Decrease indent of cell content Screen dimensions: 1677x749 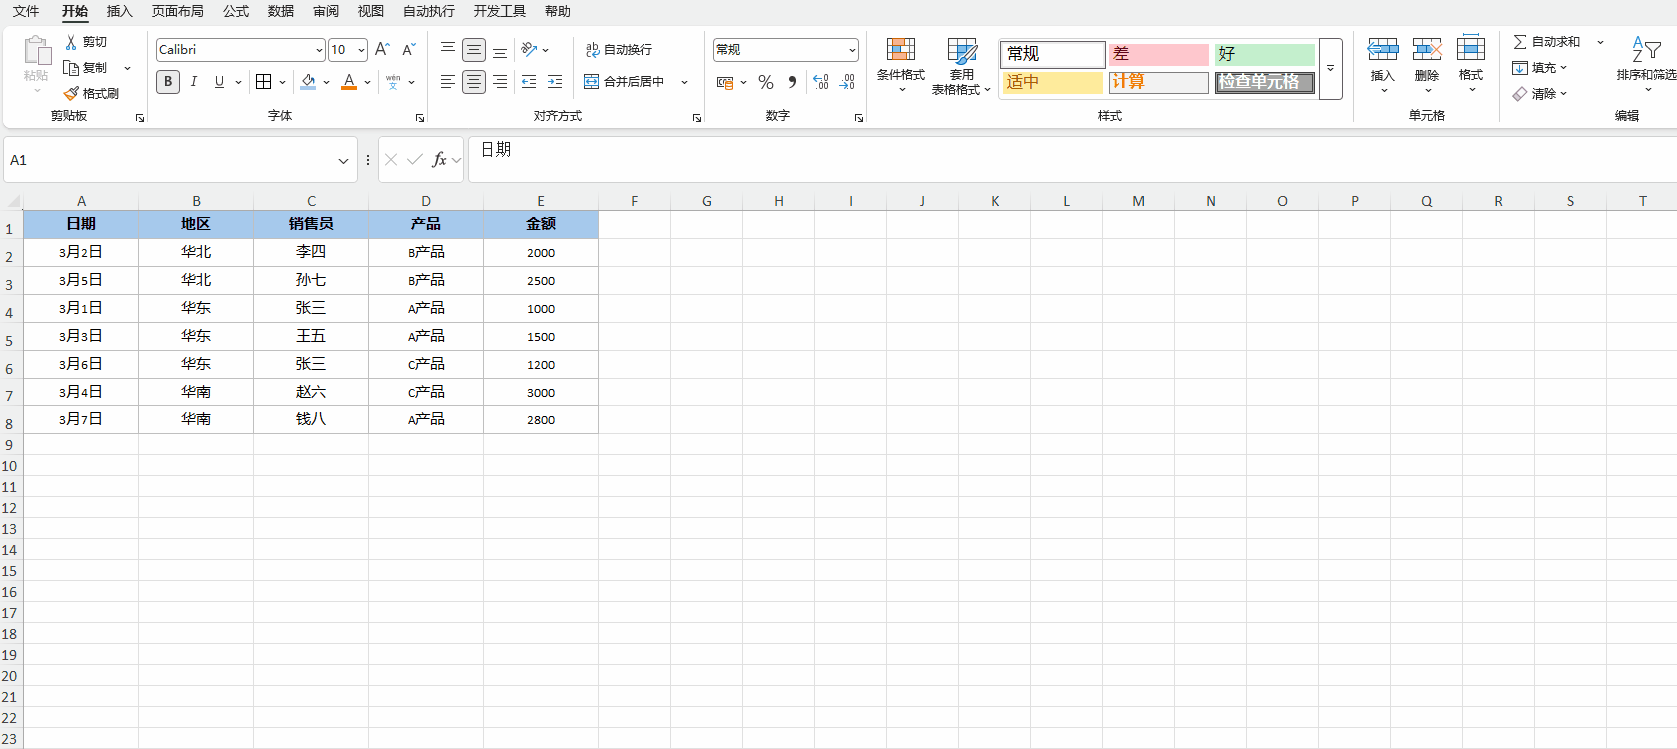(529, 82)
